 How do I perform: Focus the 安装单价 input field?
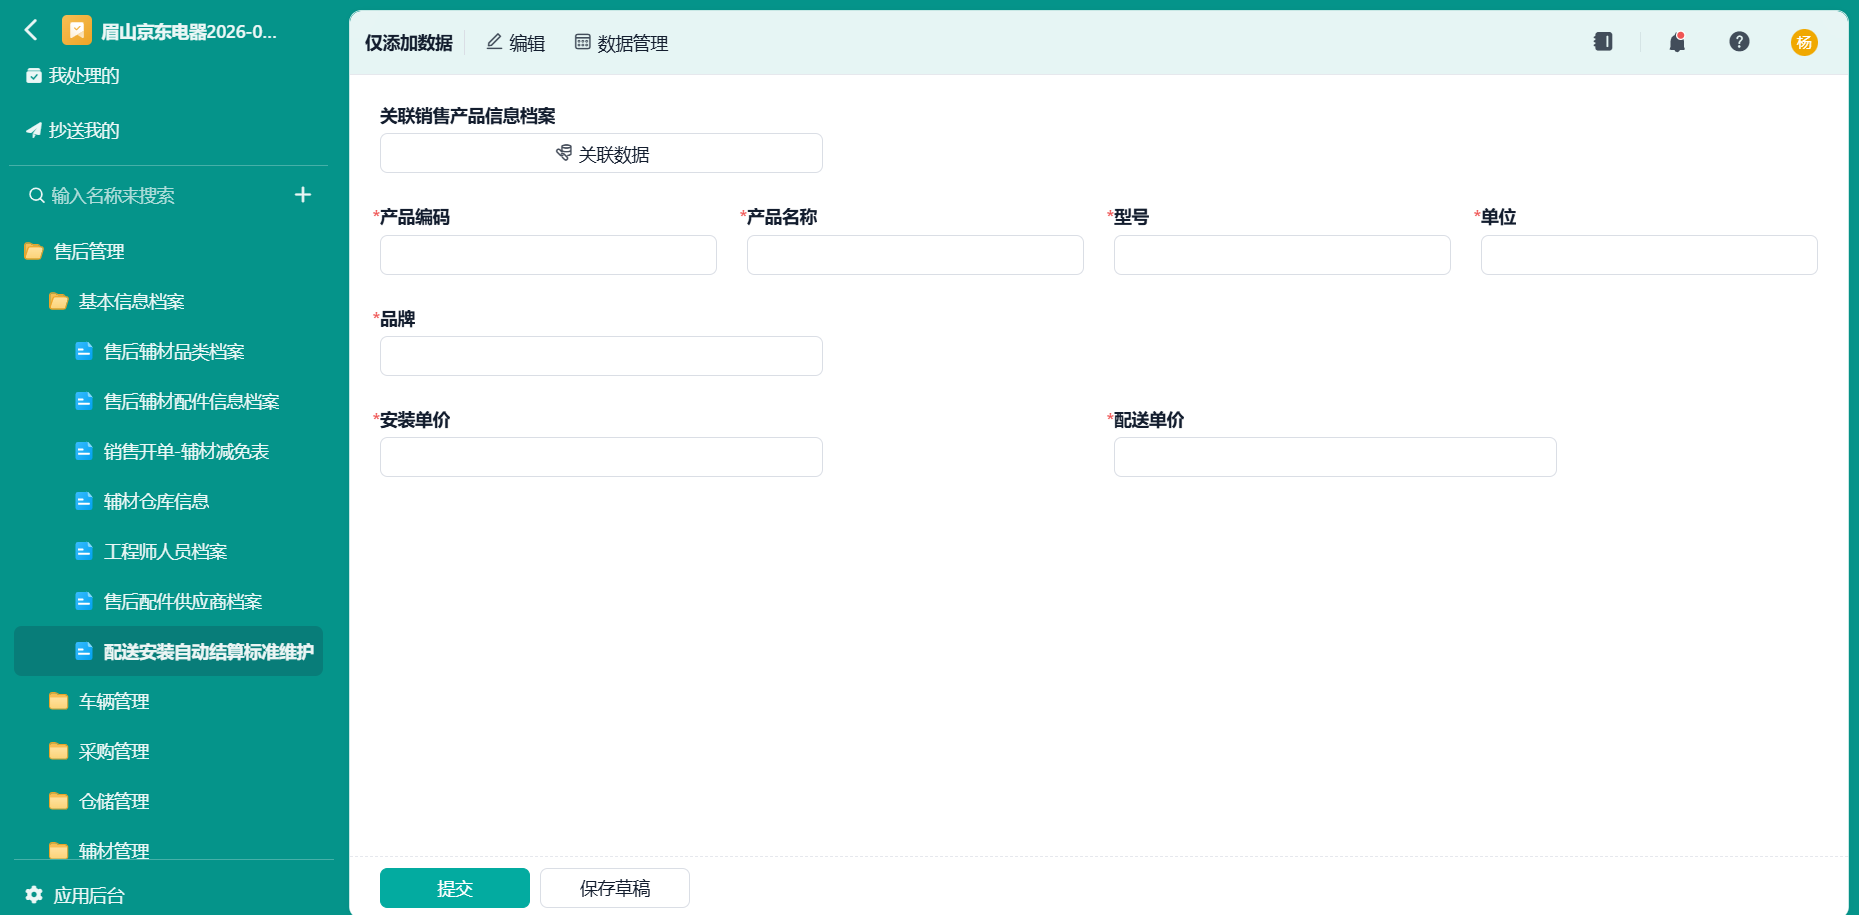[x=601, y=457]
